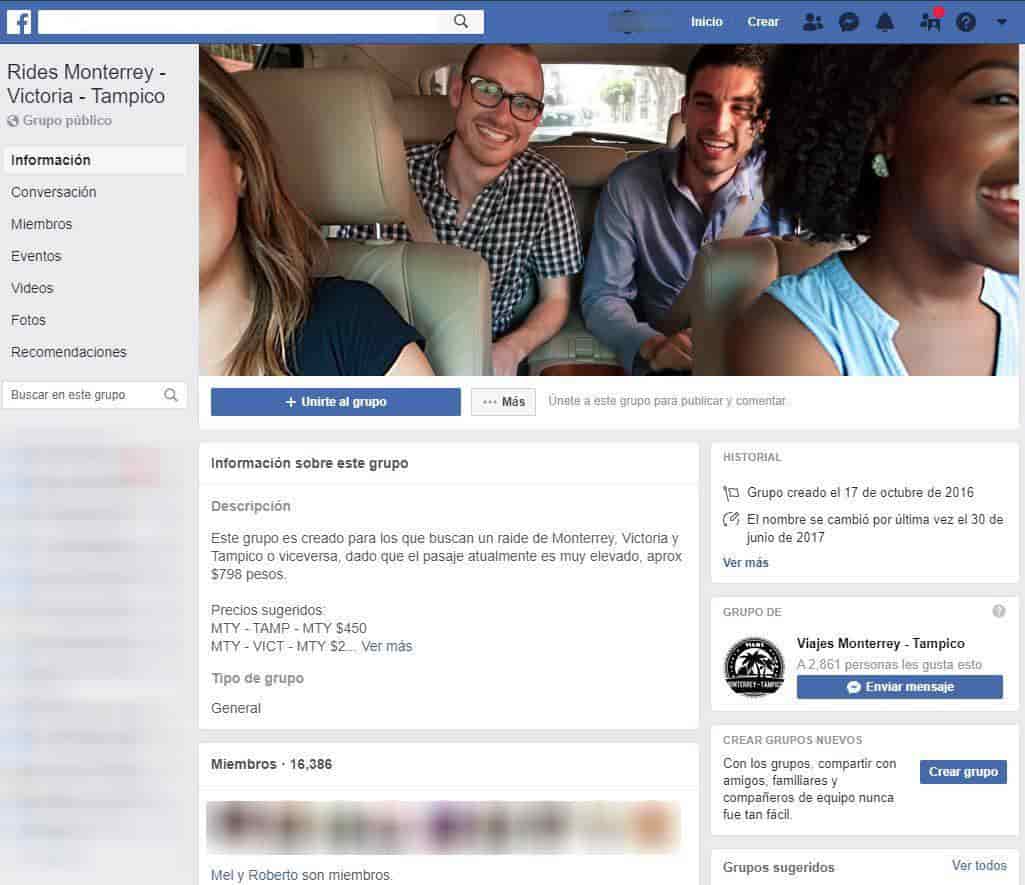Click Unirte al grupo button
Image resolution: width=1025 pixels, height=885 pixels.
pyautogui.click(x=336, y=402)
